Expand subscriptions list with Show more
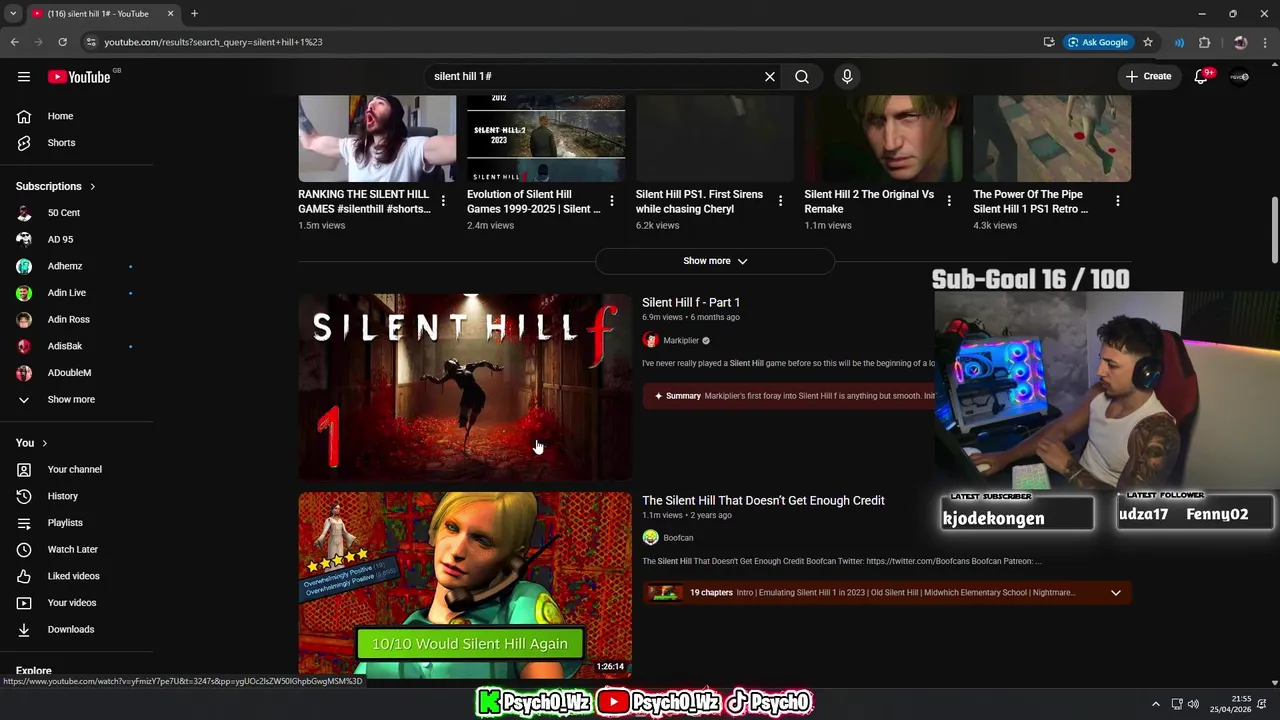Screen dimensions: 1280x720 (x=71, y=399)
